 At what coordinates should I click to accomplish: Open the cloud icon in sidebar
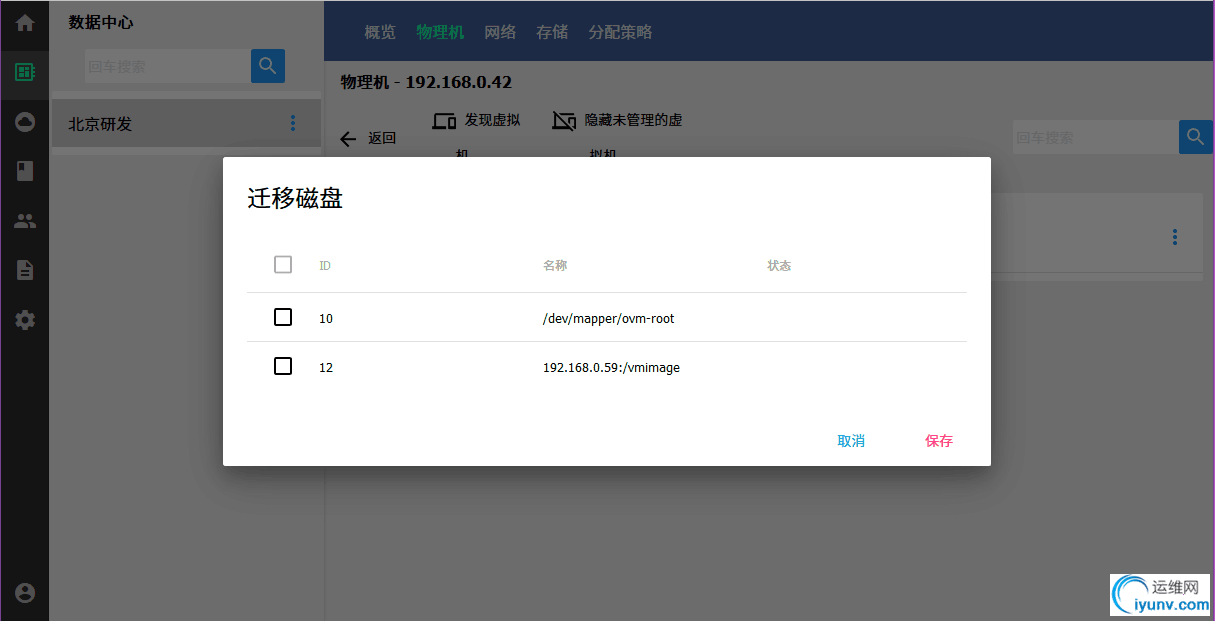[25, 122]
